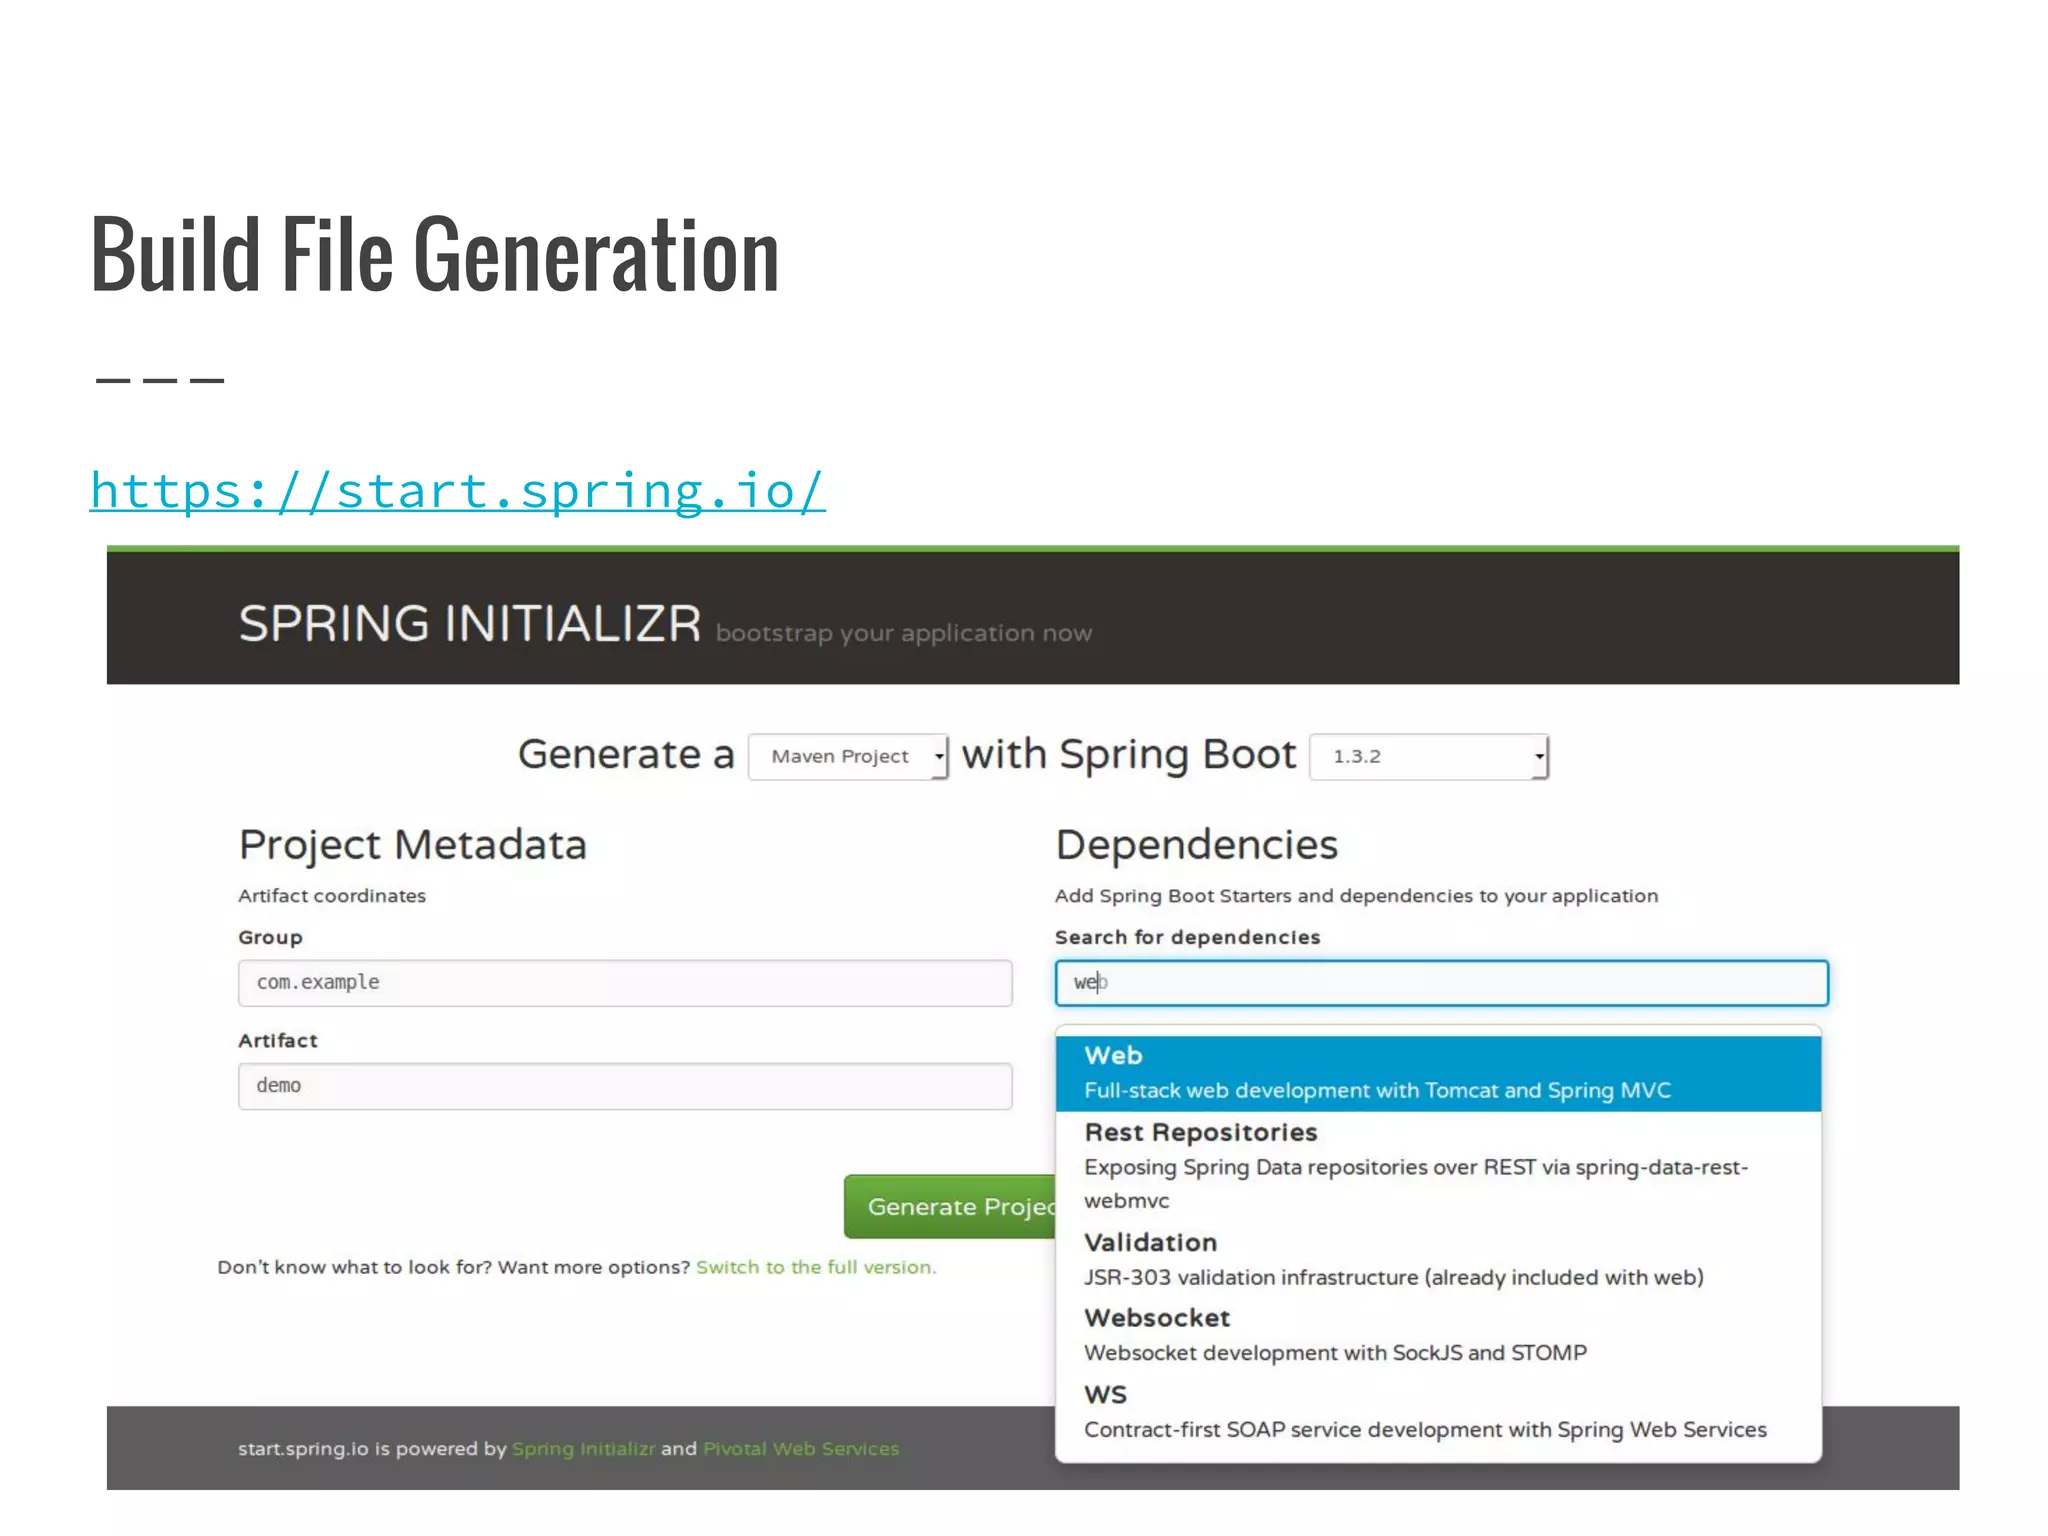
Task: Click the Artifact input field demo
Action: click(x=624, y=1086)
